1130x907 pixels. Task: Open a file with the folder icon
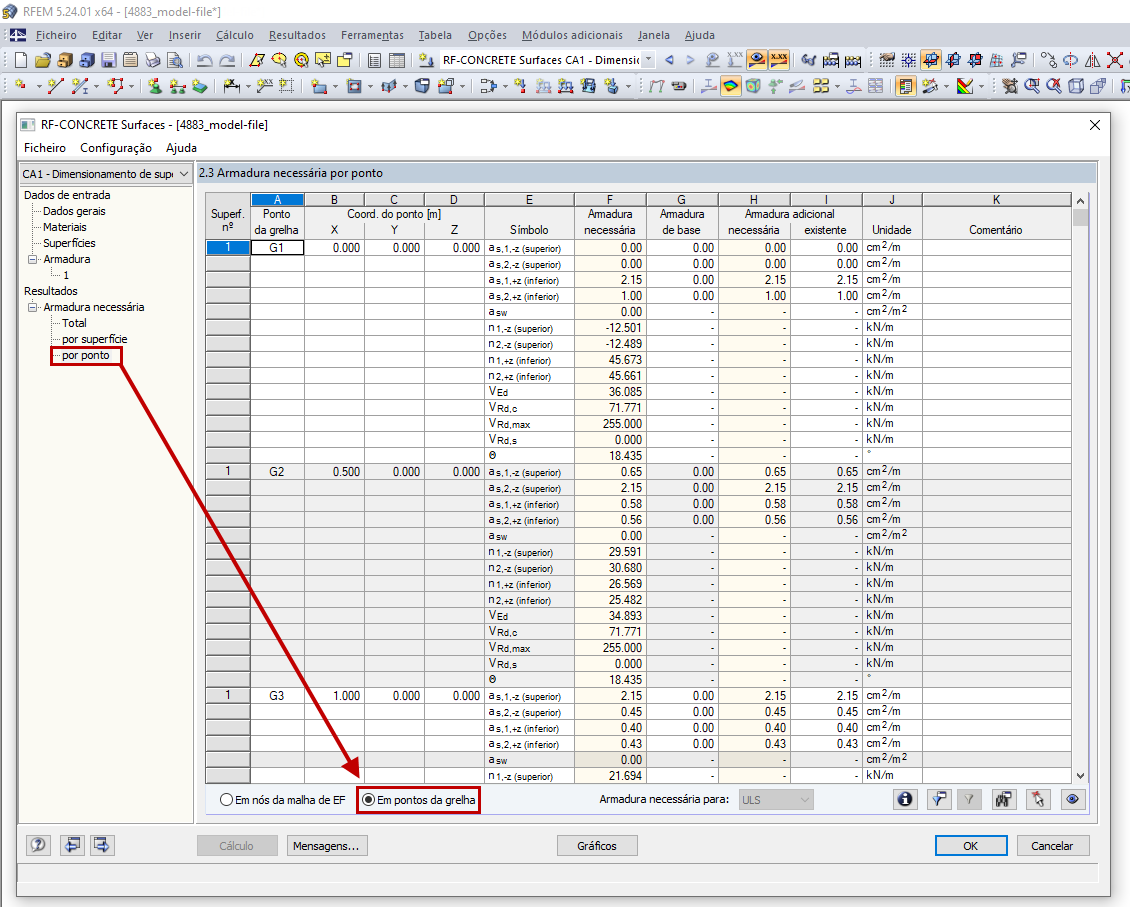(x=43, y=61)
